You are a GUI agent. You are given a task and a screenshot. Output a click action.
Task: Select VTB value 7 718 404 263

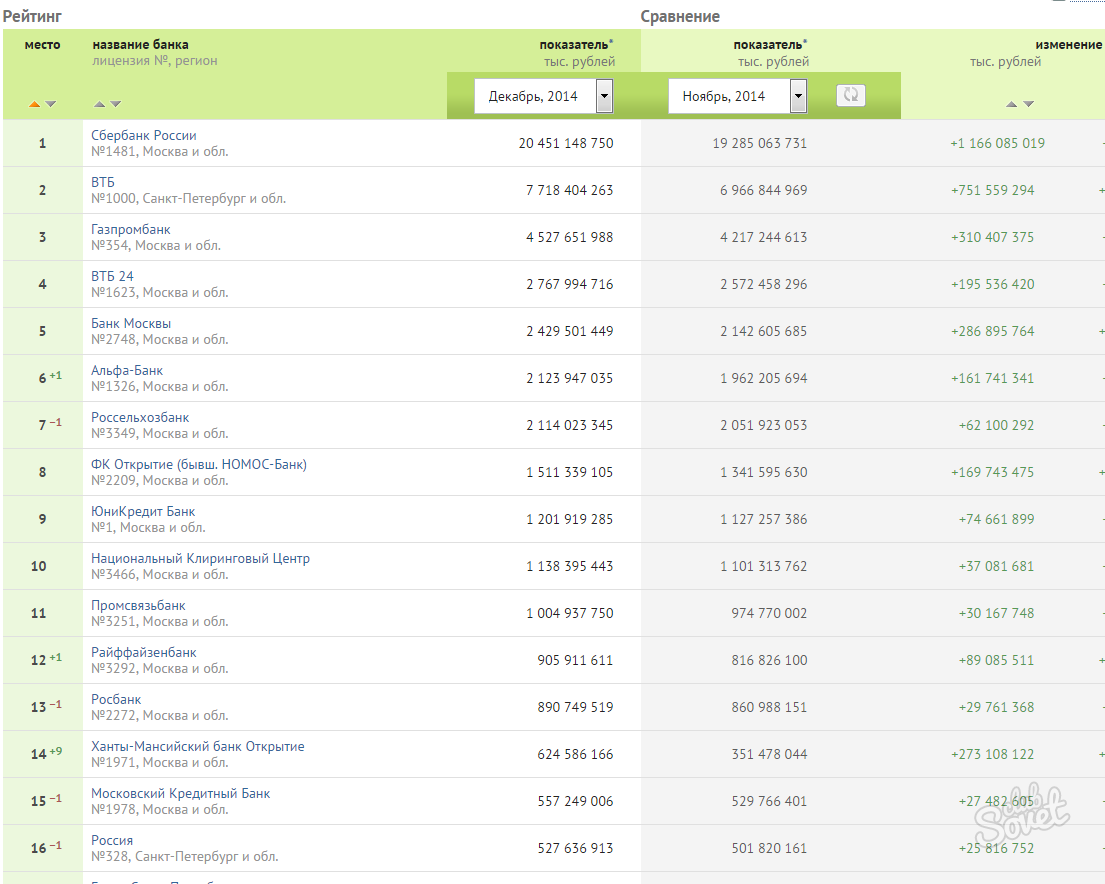coord(569,190)
